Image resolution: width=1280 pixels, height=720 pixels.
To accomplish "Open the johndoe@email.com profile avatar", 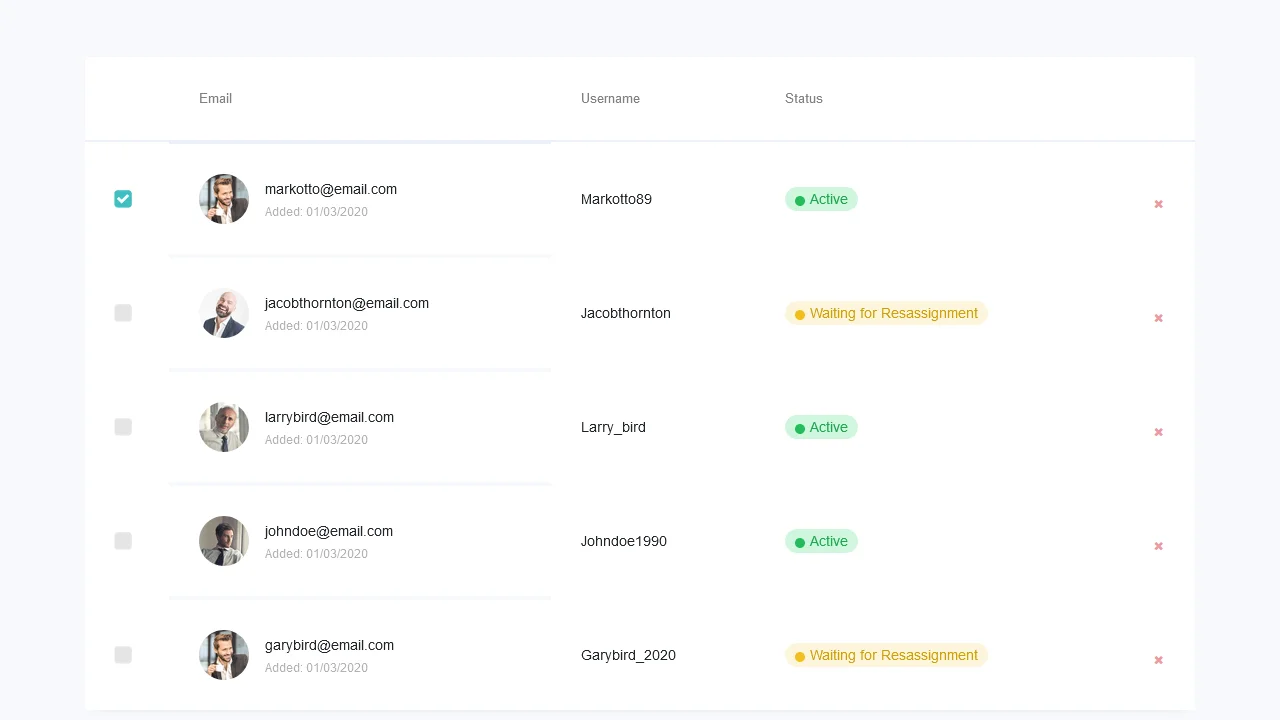I will pyautogui.click(x=224, y=541).
